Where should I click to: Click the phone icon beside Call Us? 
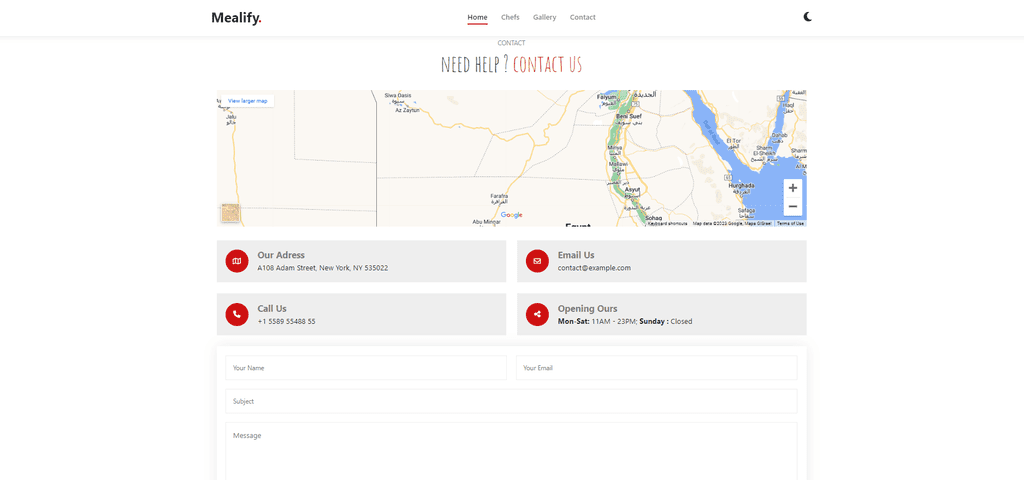click(237, 314)
